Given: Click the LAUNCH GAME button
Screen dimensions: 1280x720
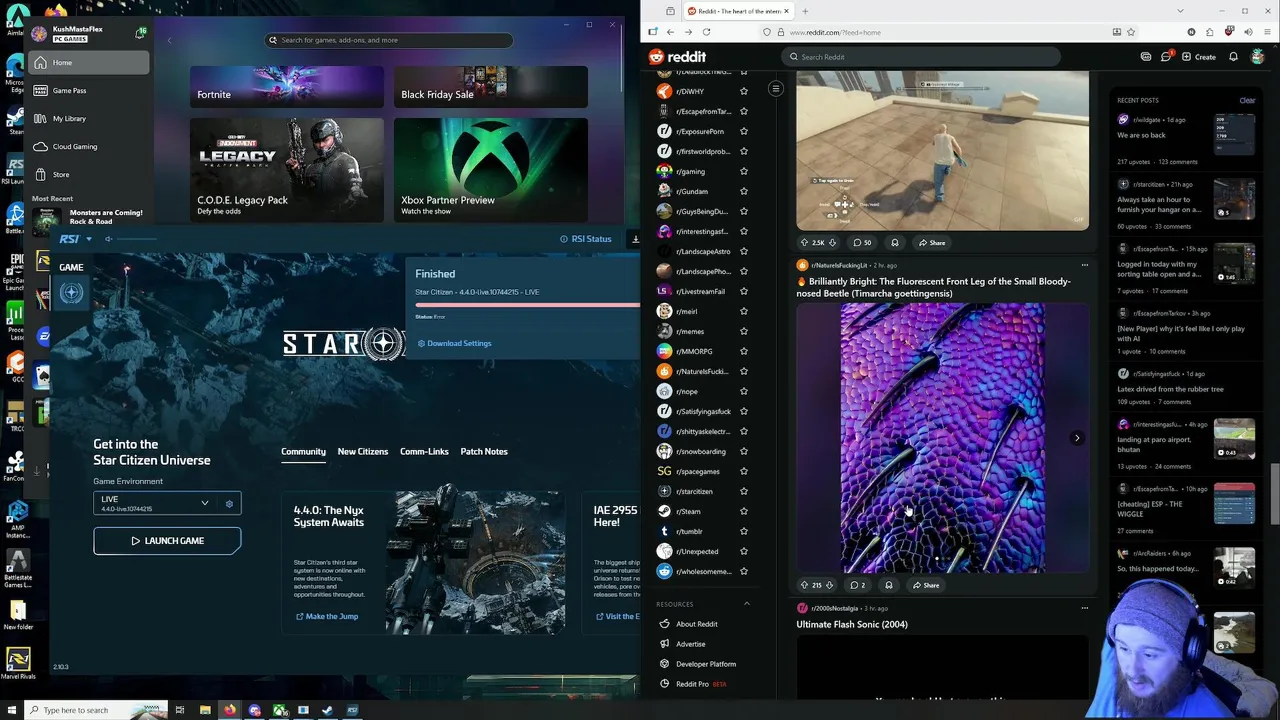Looking at the screenshot, I should click(x=167, y=541).
